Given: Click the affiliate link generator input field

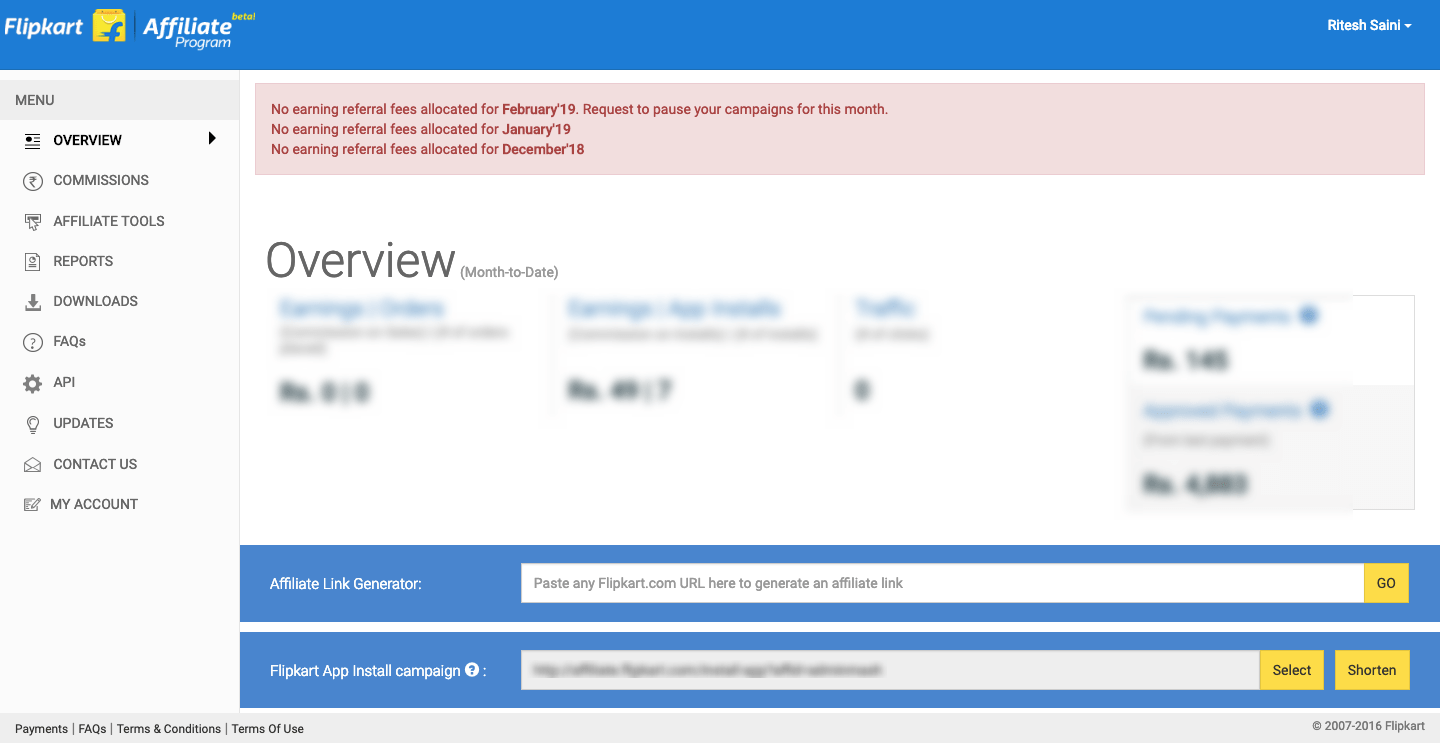Looking at the screenshot, I should (940, 582).
